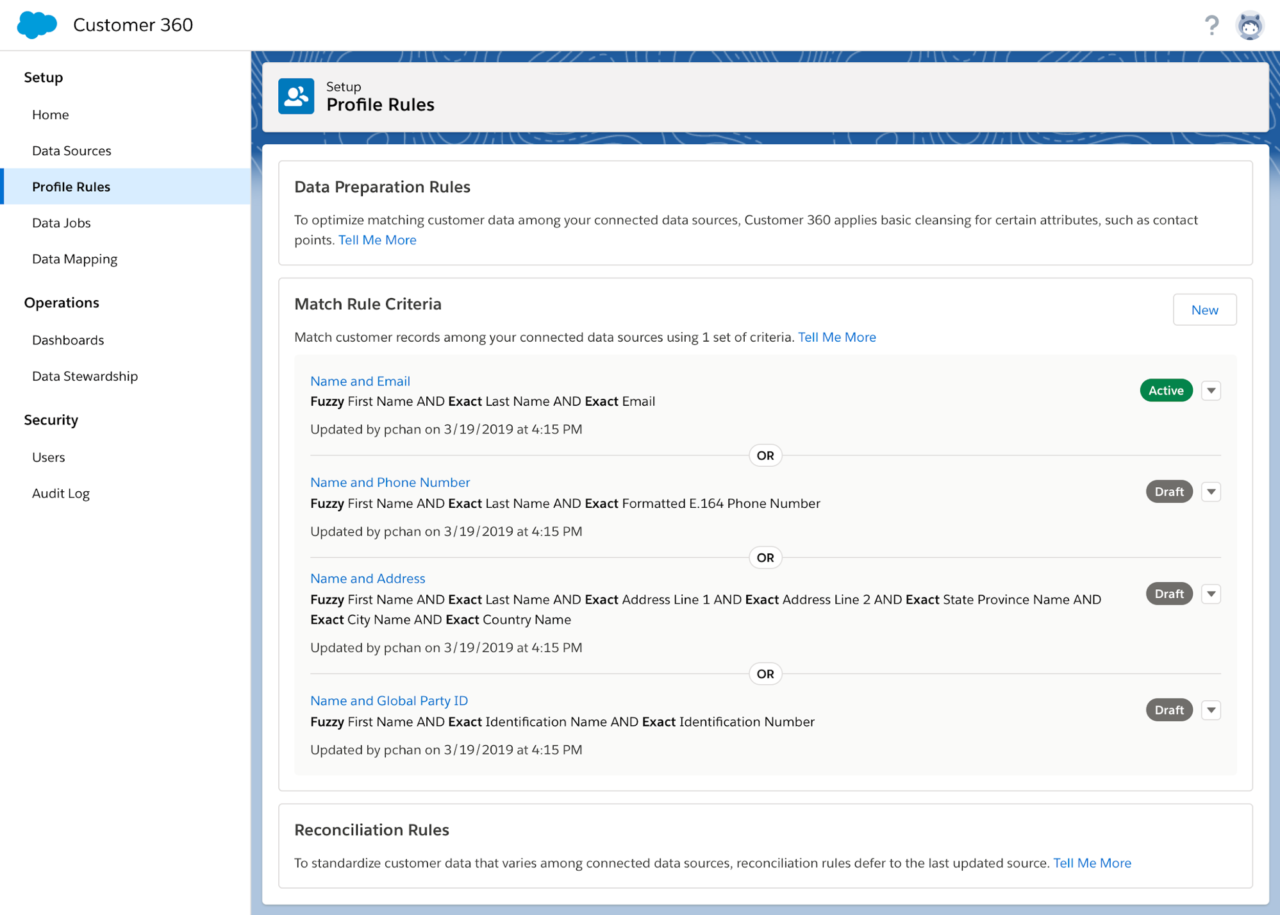Open the Name and Global Party ID link
Screen dimensions: 1280x915
[x=388, y=701]
